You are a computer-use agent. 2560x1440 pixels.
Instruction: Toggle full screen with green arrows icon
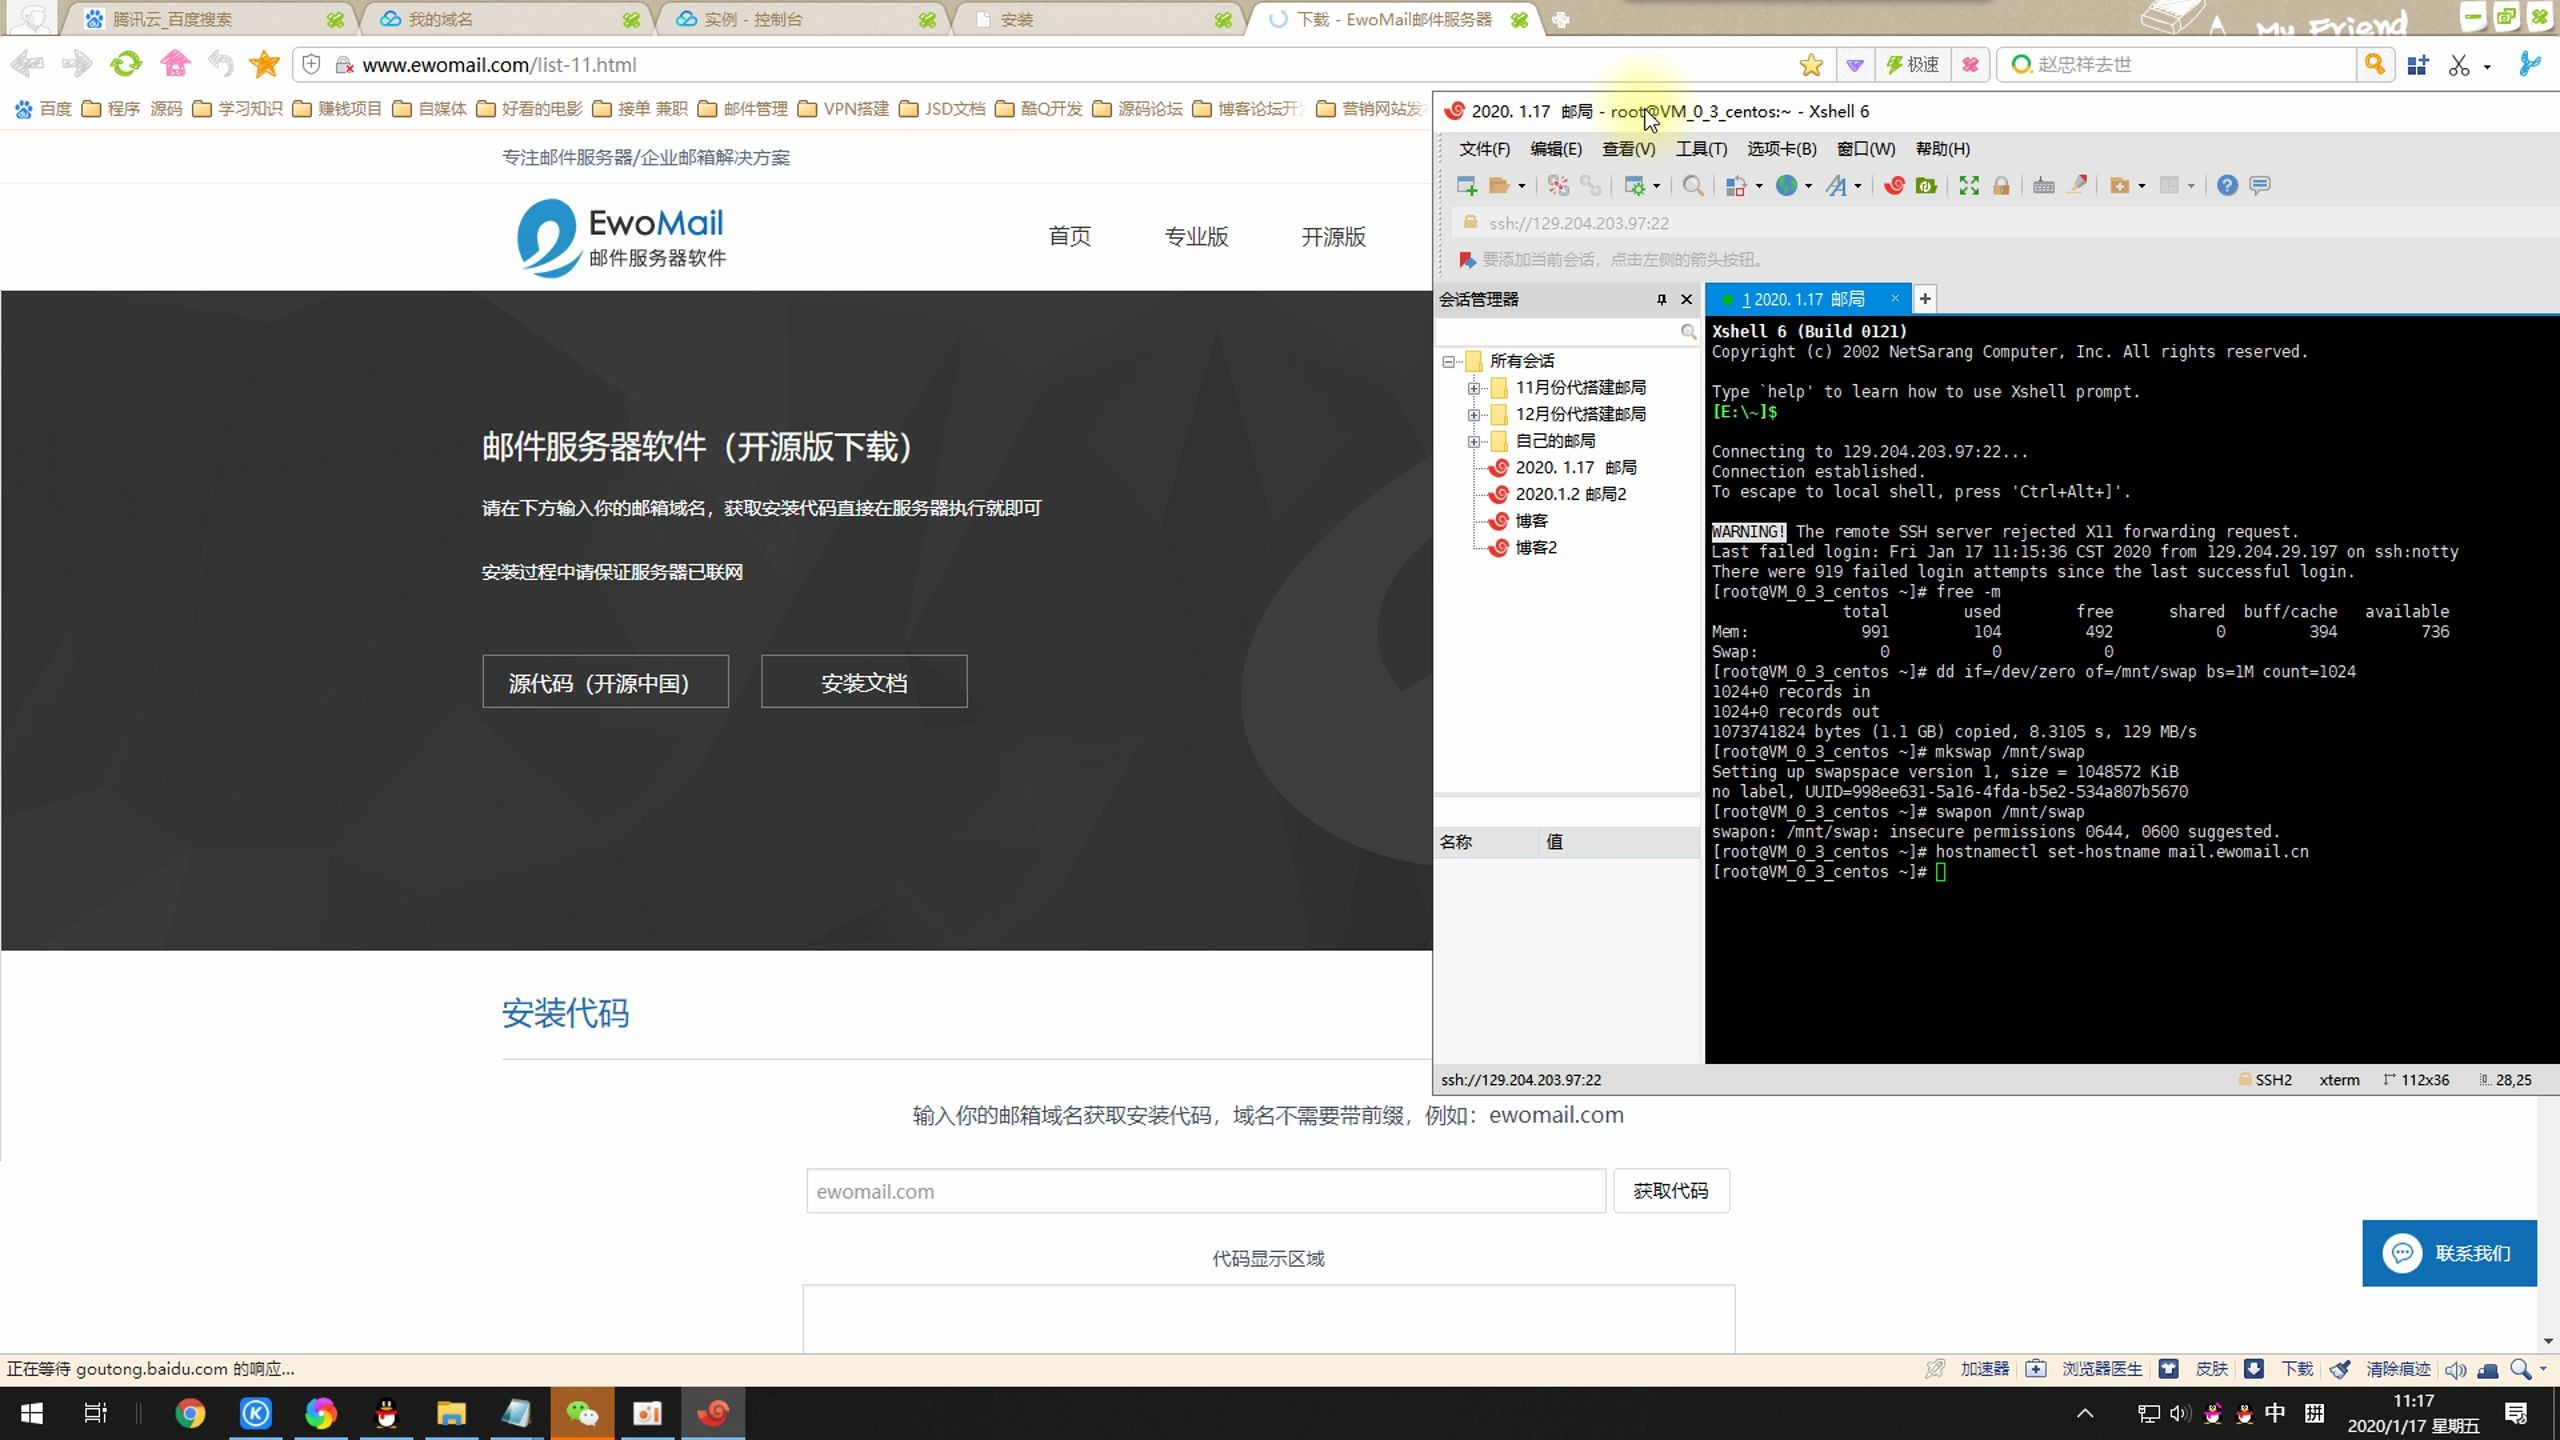pos(1968,185)
